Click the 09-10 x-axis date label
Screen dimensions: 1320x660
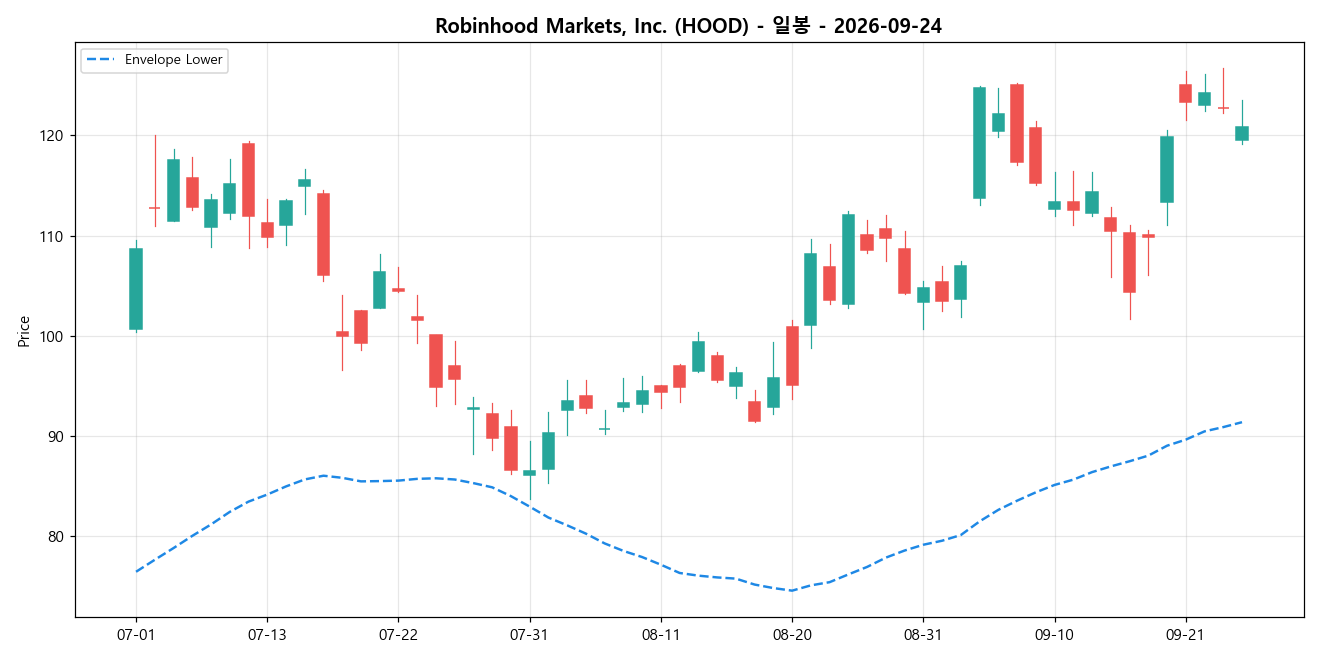(x=1054, y=635)
